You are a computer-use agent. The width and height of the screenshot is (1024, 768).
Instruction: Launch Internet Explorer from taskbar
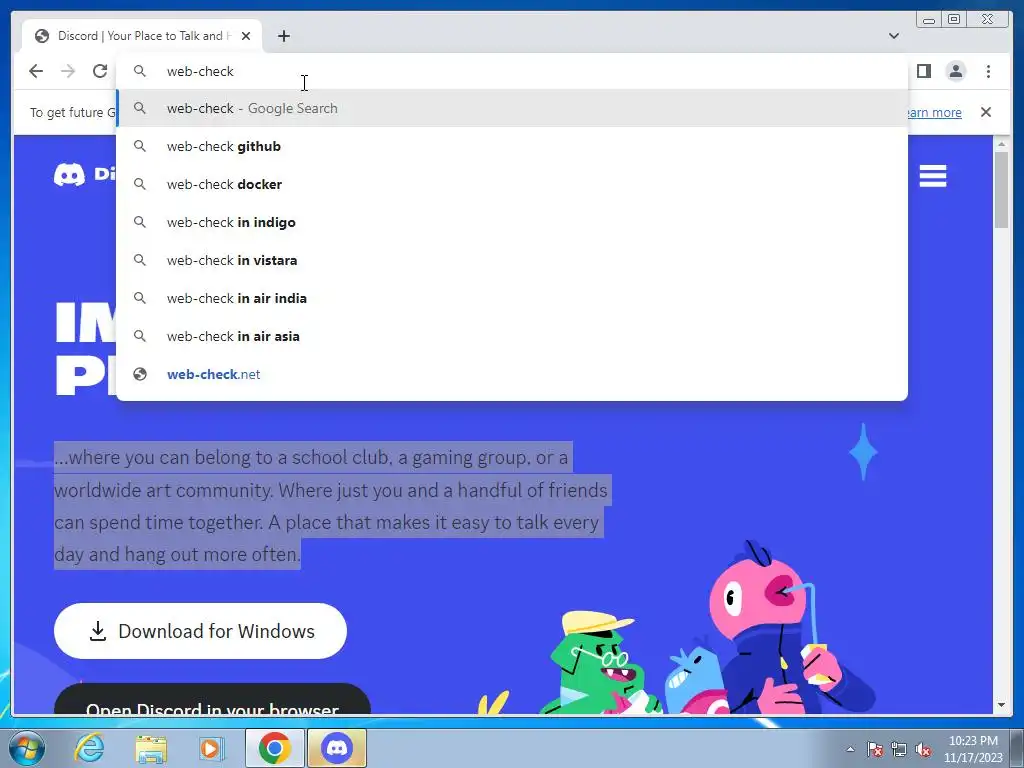point(89,748)
